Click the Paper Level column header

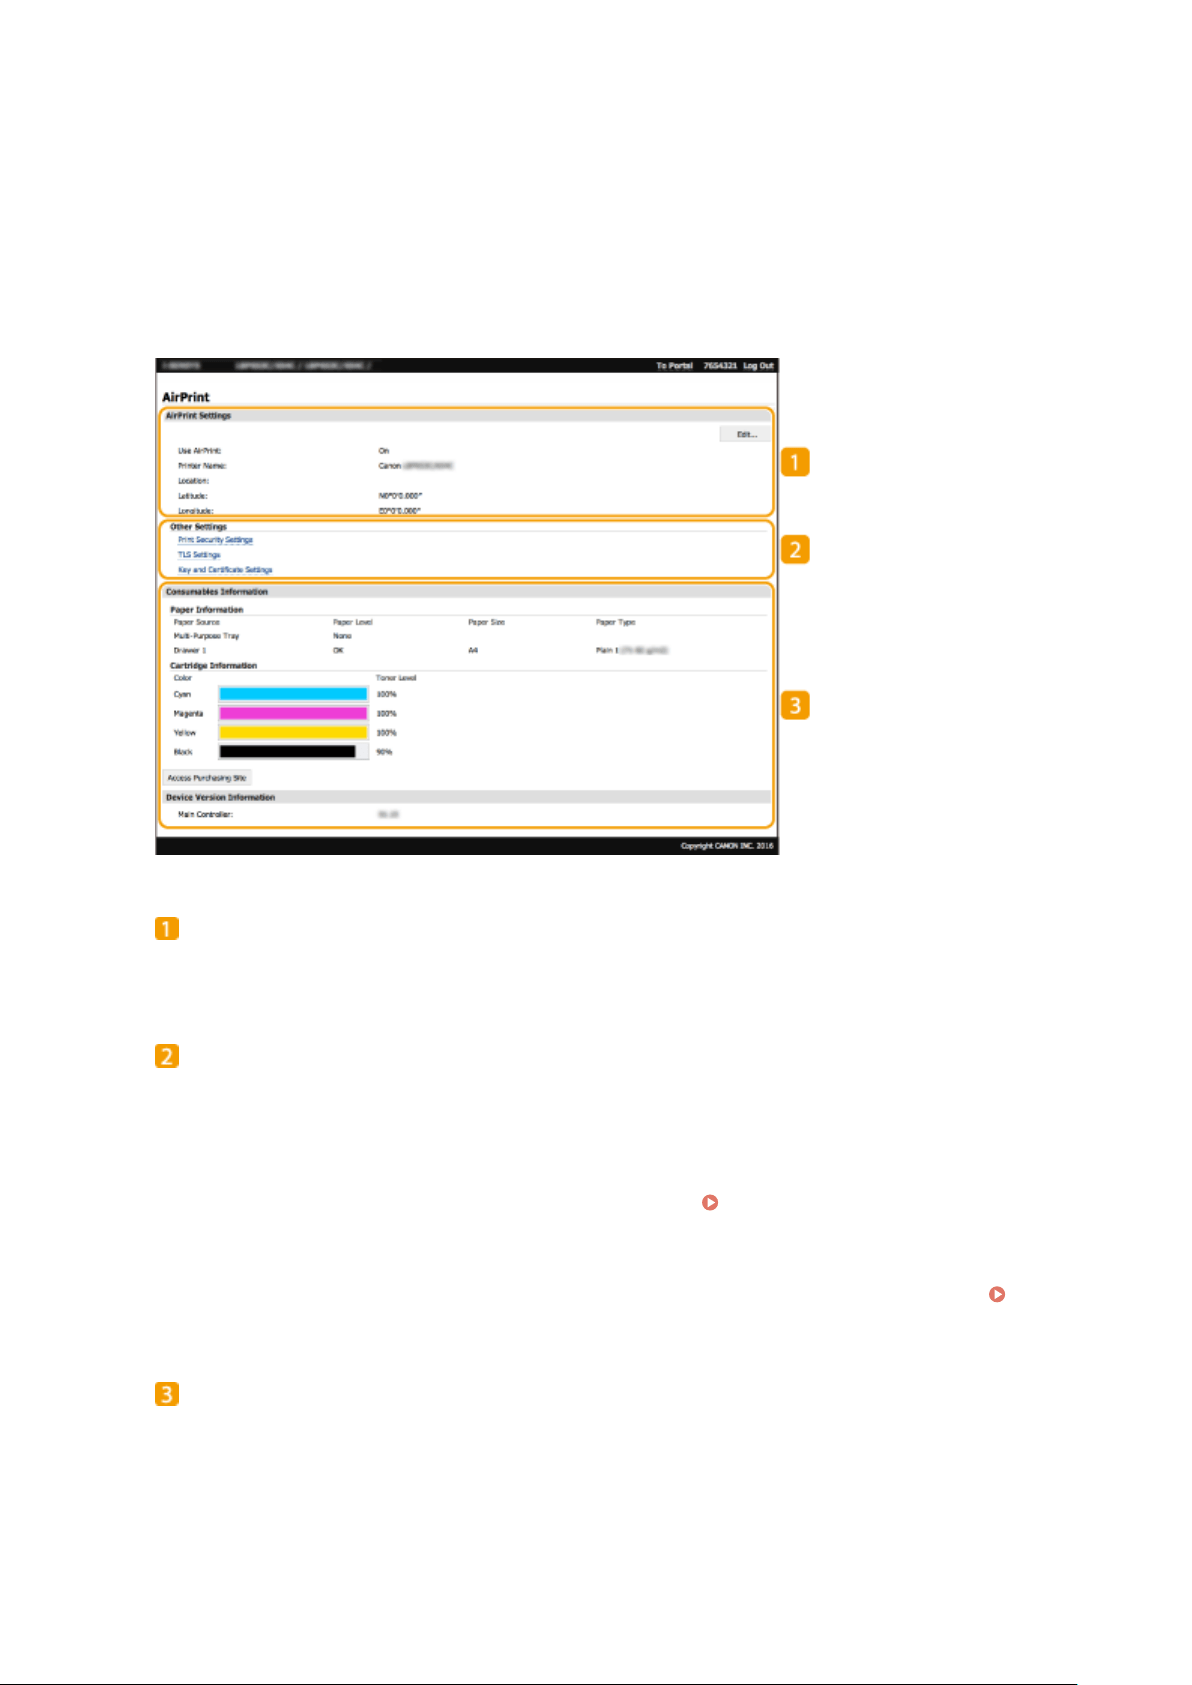click(353, 622)
